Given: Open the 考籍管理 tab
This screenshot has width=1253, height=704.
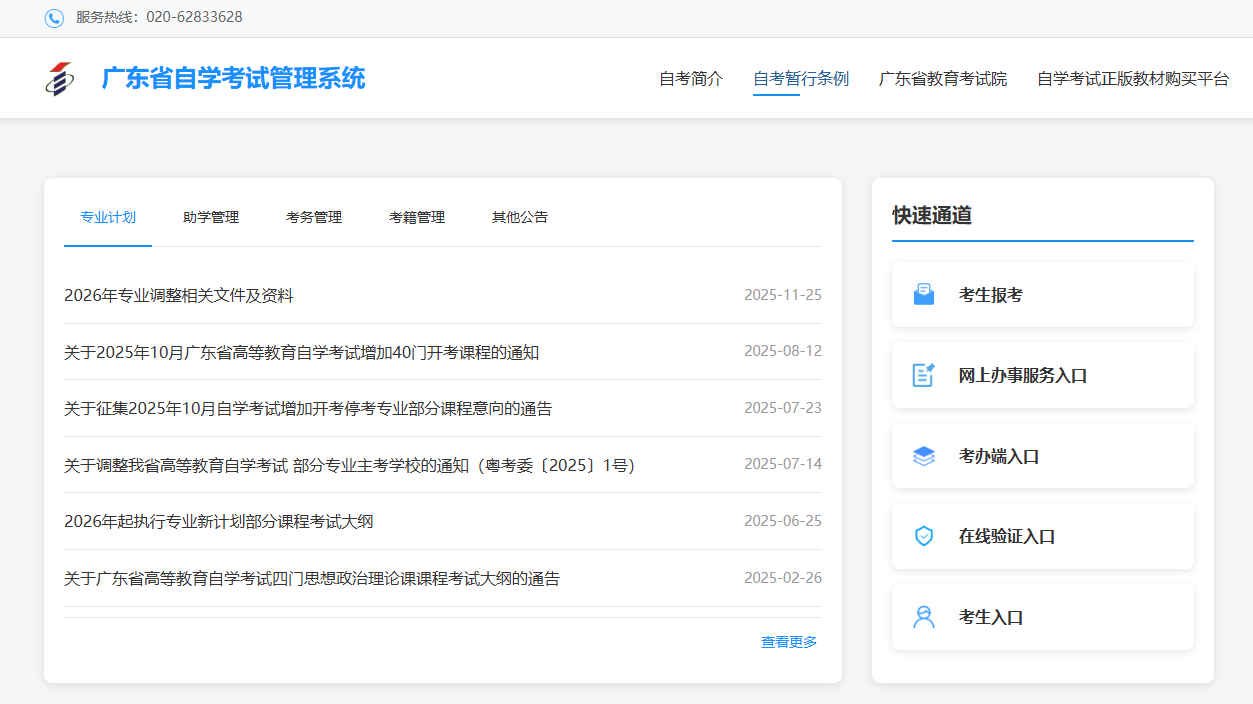Looking at the screenshot, I should [x=417, y=217].
